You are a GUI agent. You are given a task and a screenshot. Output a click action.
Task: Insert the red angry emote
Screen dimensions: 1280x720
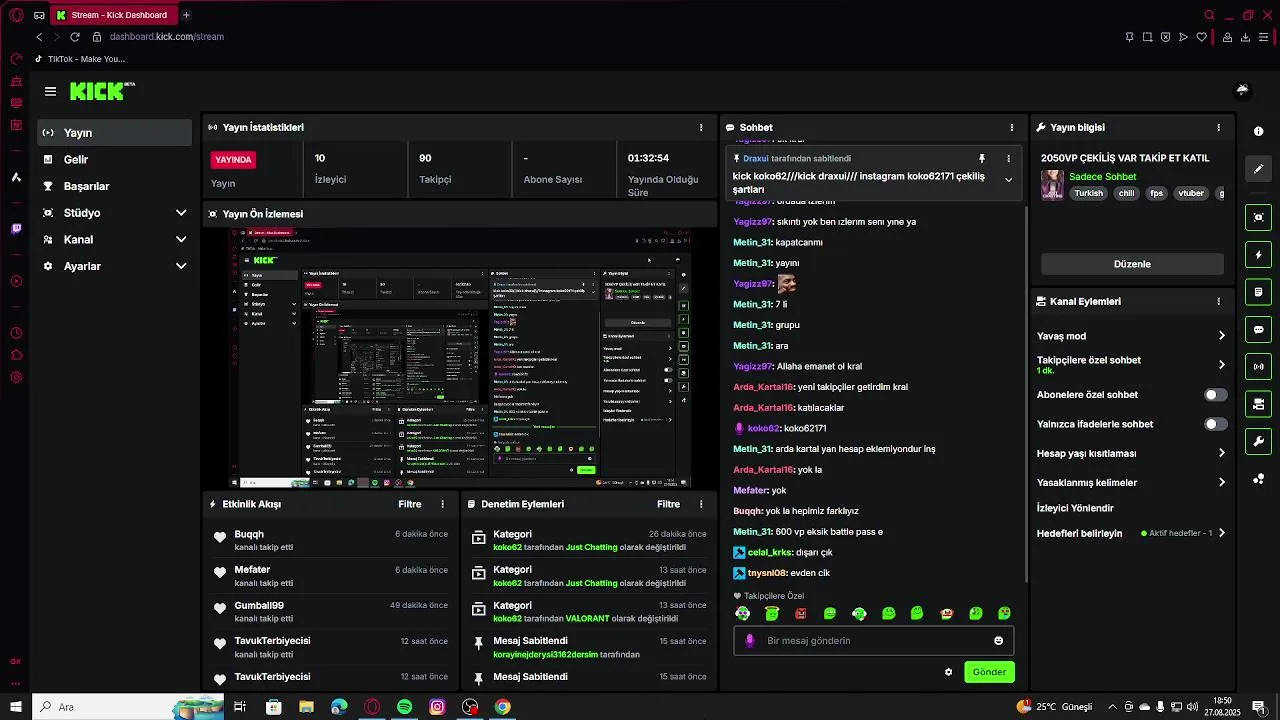pyautogui.click(x=801, y=613)
